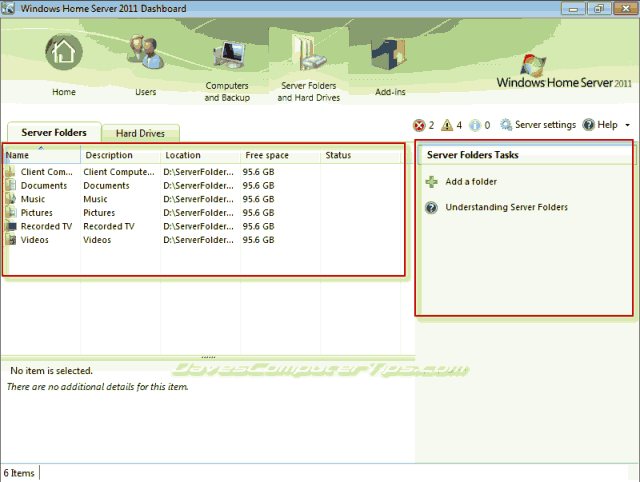Click the blue informational alerts icon
The height and width of the screenshot is (482, 640).
[x=475, y=125]
